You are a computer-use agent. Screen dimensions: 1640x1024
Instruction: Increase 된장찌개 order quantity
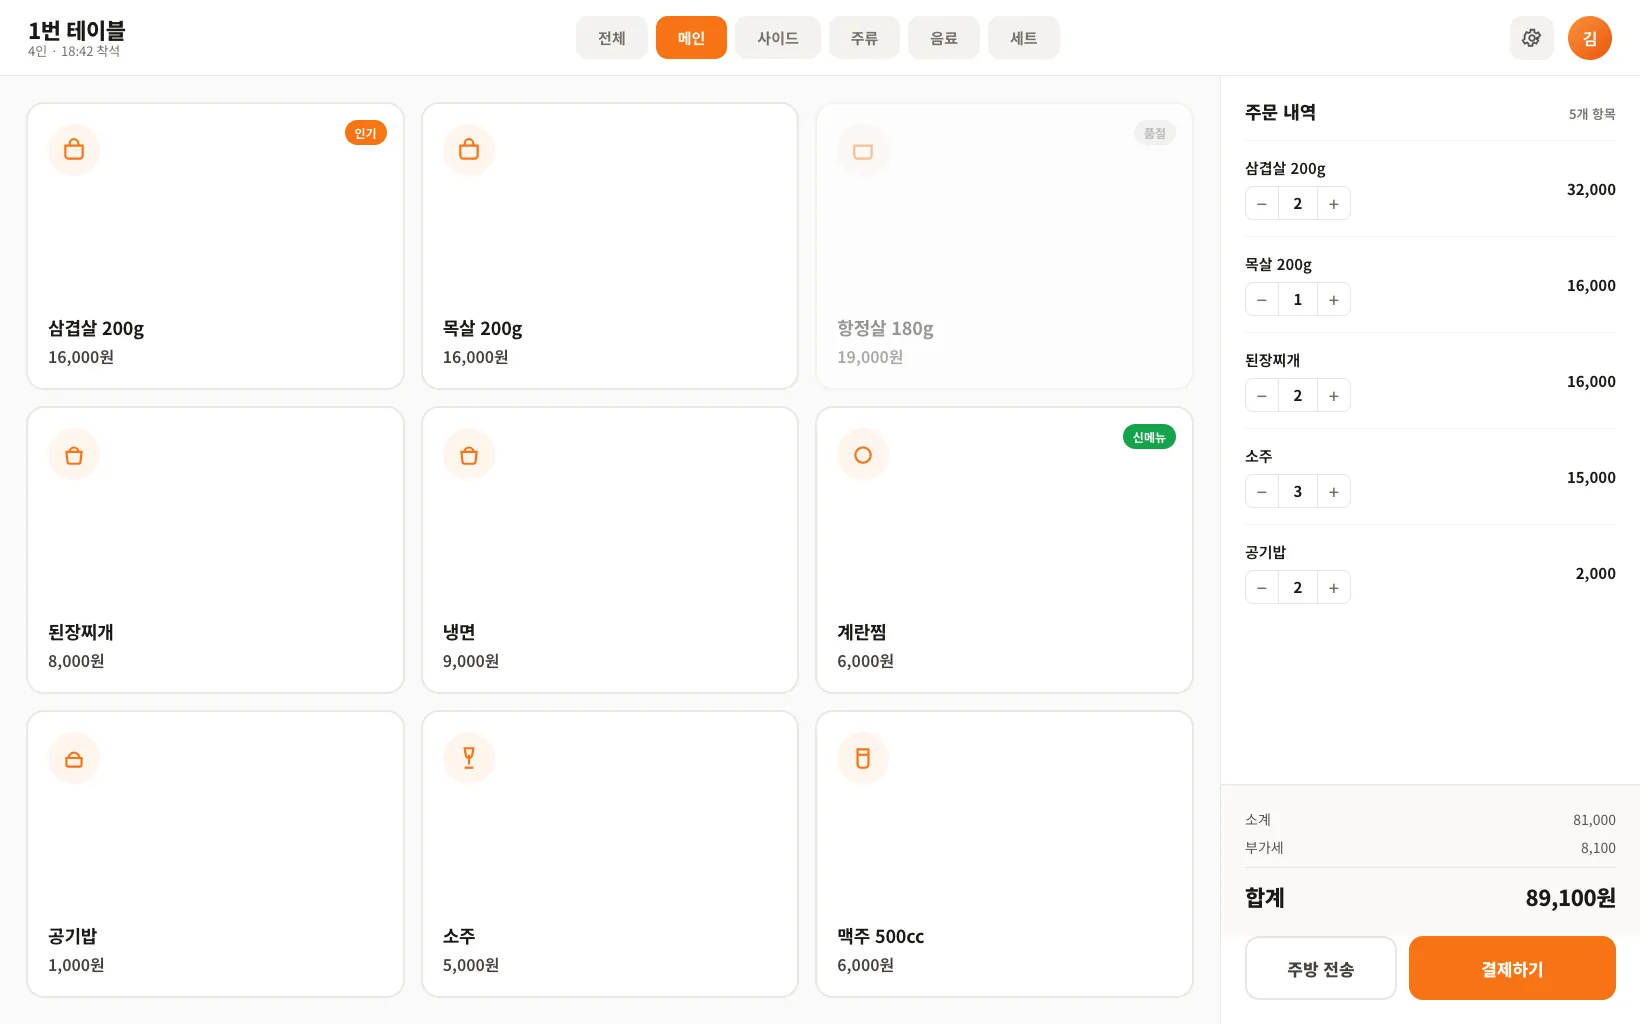click(x=1334, y=396)
